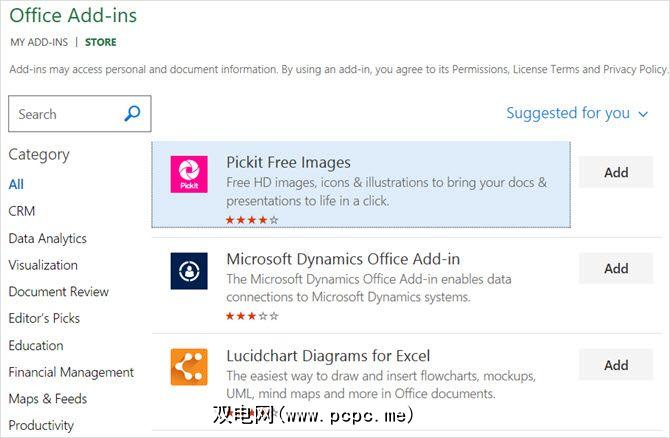This screenshot has height=438, width=670.
Task: Add Pickit Free Images add-in
Action: tap(616, 172)
